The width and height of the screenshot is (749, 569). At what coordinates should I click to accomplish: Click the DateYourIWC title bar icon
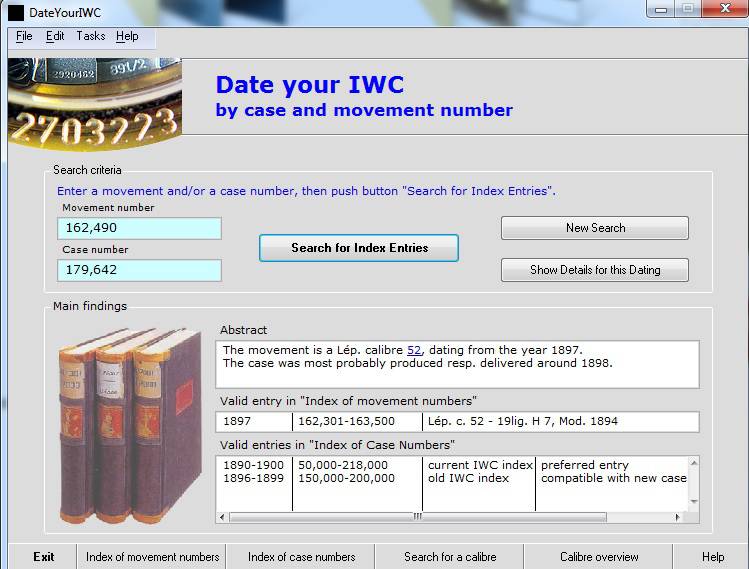[x=16, y=12]
